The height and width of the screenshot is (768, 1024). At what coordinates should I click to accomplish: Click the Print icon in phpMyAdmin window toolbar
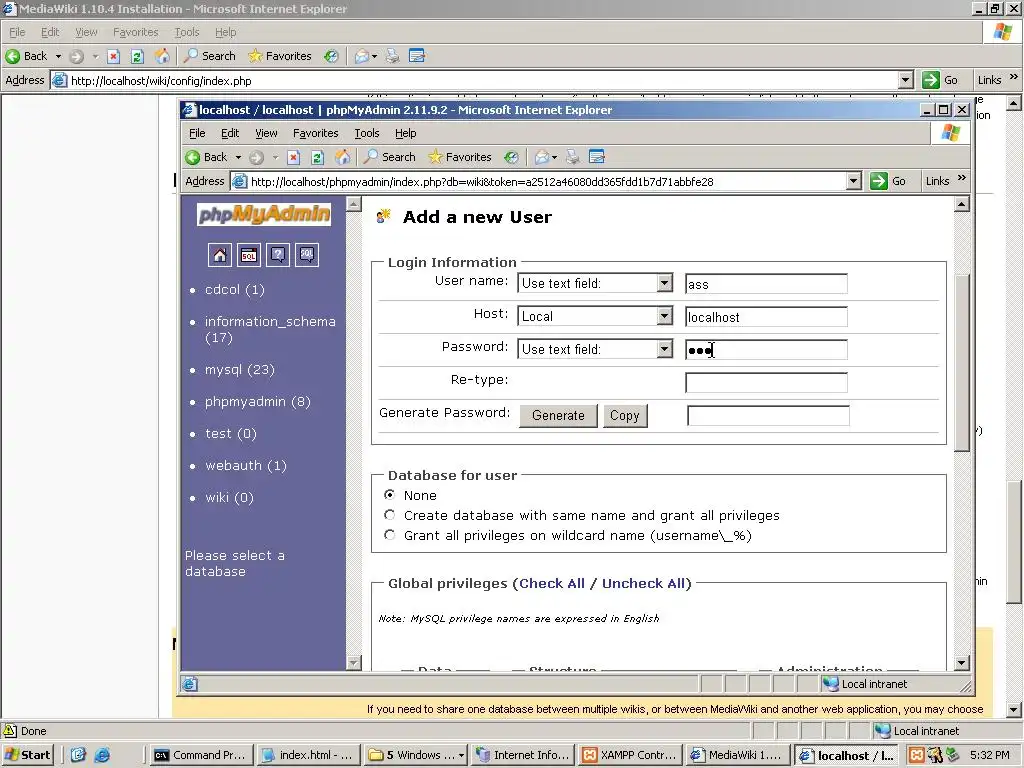573,157
